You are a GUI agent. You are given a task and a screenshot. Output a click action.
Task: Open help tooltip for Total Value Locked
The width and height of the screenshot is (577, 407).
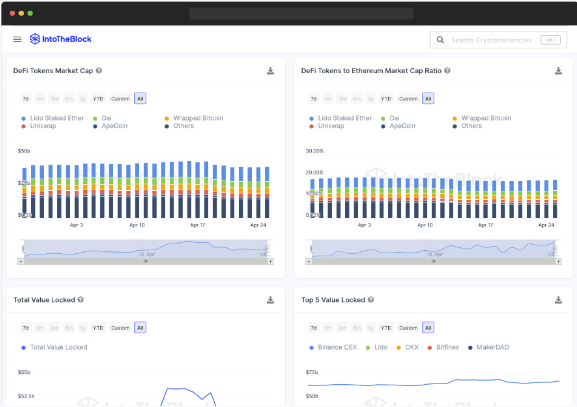[81, 300]
